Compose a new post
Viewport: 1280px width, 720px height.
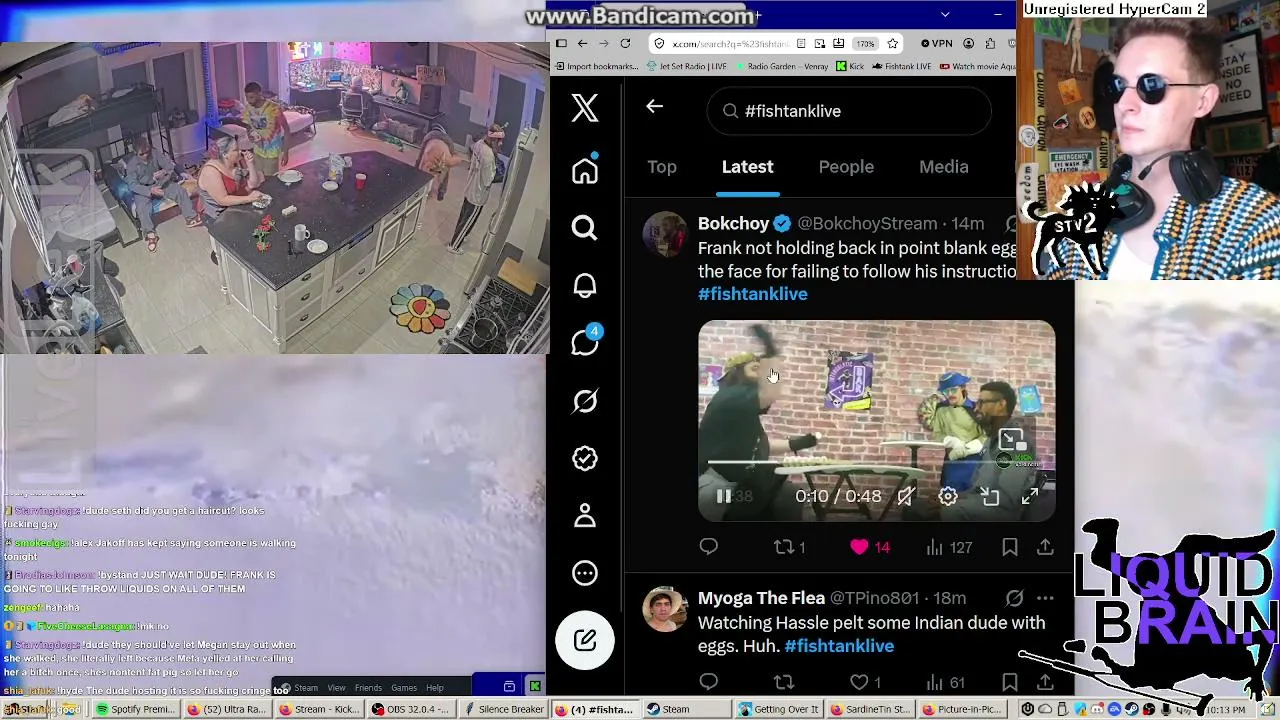(x=585, y=640)
